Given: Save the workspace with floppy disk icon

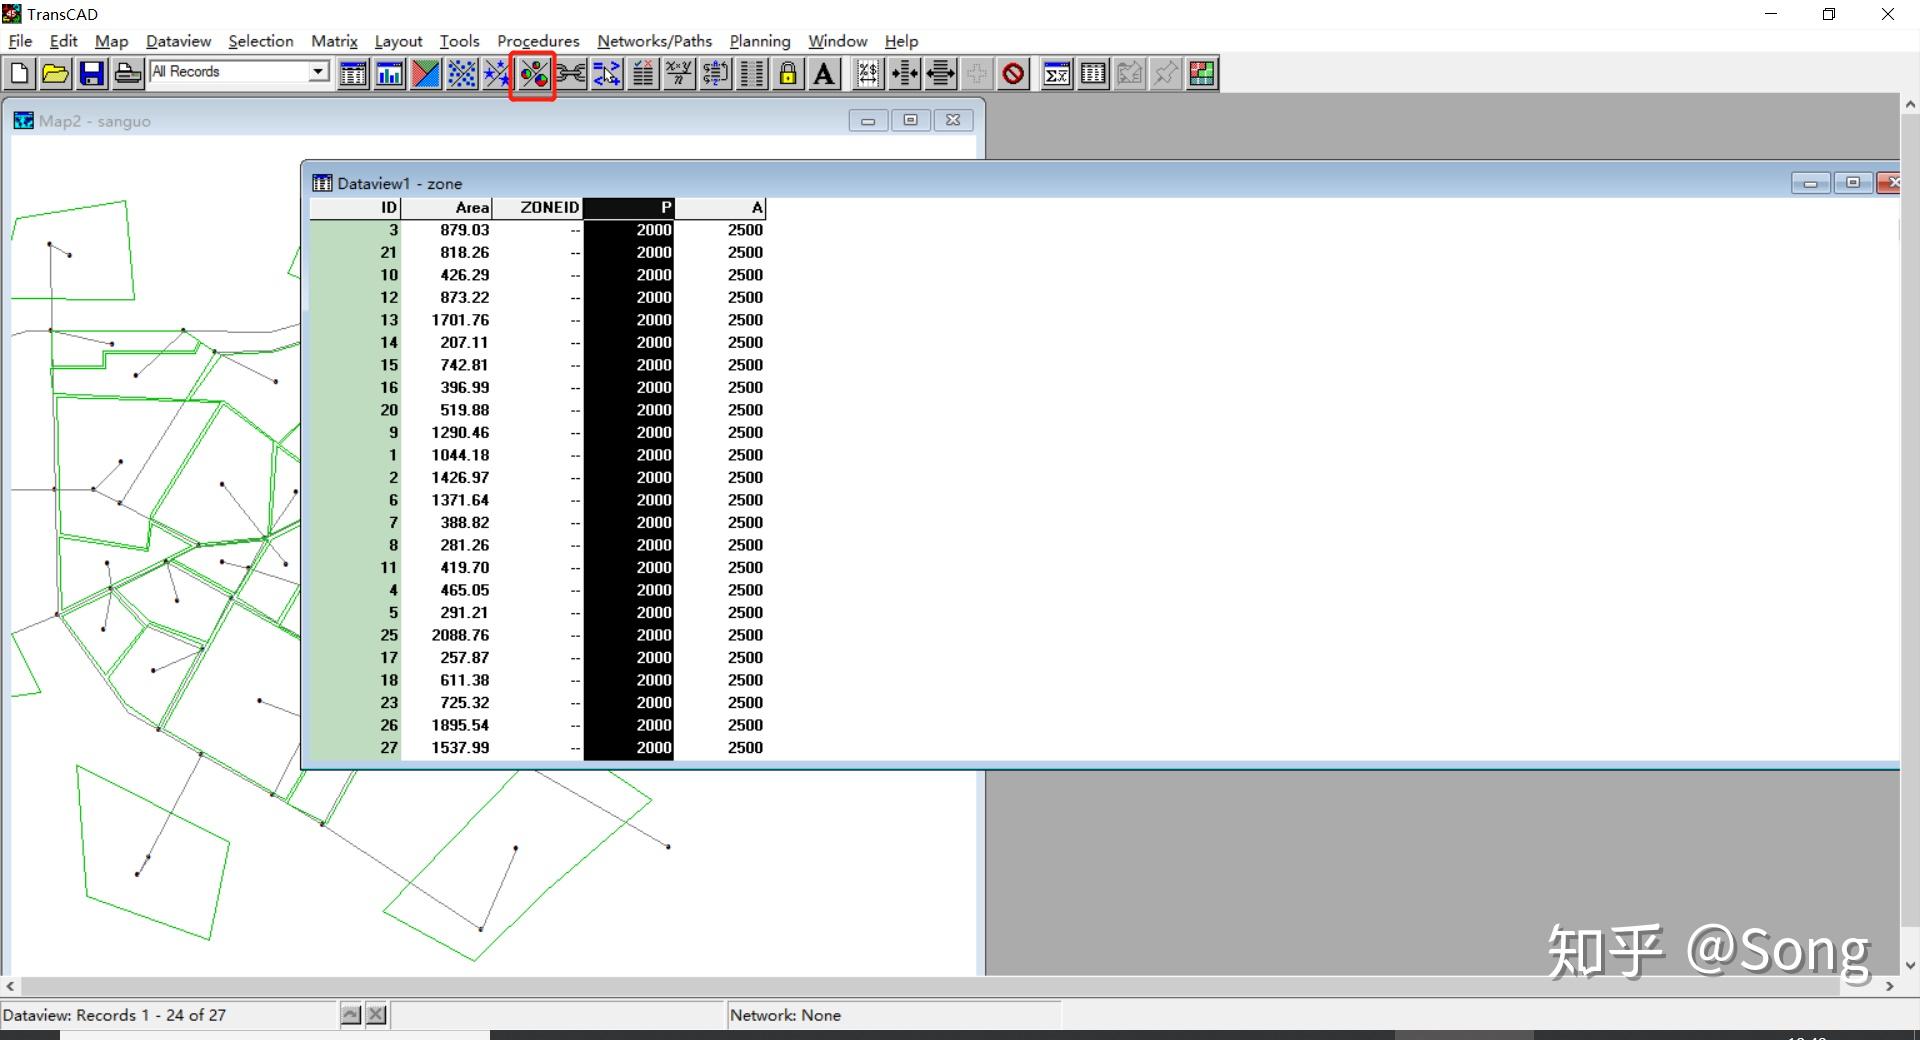Looking at the screenshot, I should pos(92,73).
